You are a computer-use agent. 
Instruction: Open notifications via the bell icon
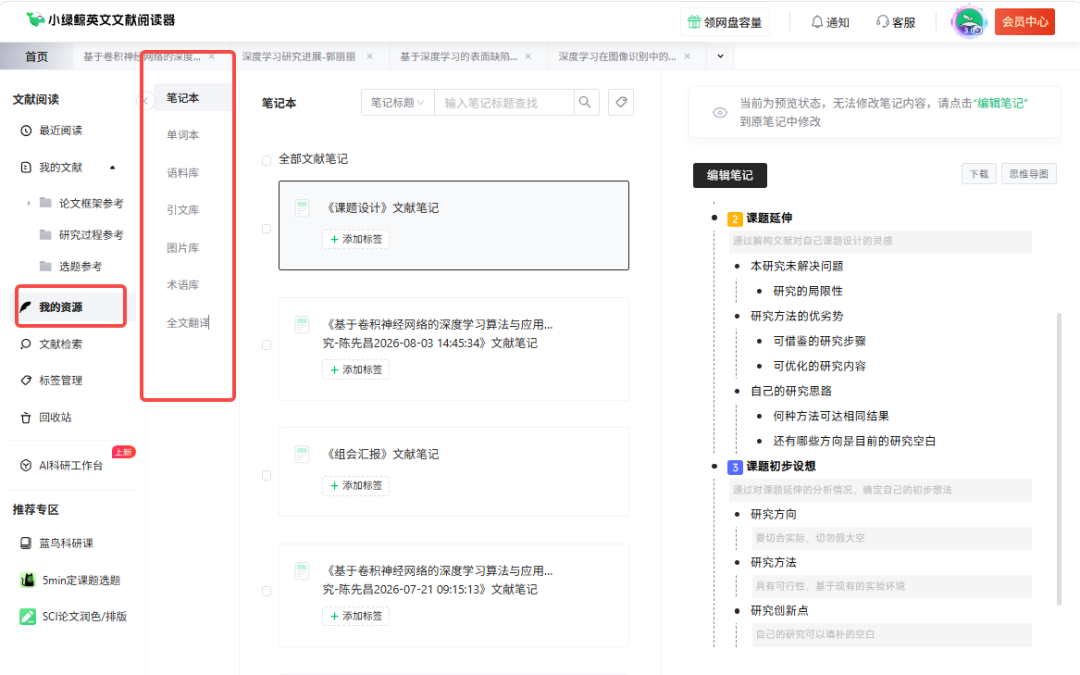(817, 22)
